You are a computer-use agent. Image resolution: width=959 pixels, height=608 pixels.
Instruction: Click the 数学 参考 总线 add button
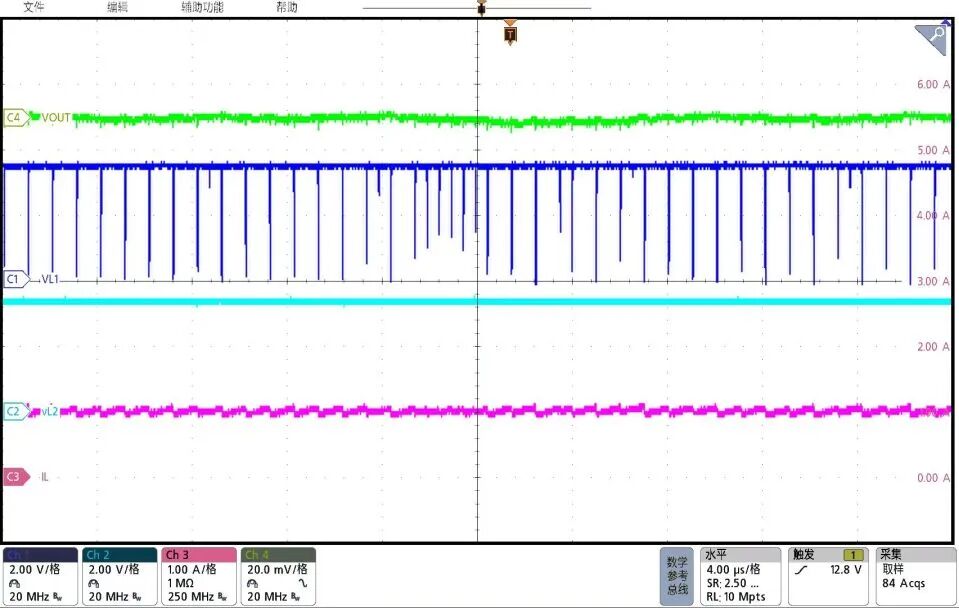tap(677, 576)
